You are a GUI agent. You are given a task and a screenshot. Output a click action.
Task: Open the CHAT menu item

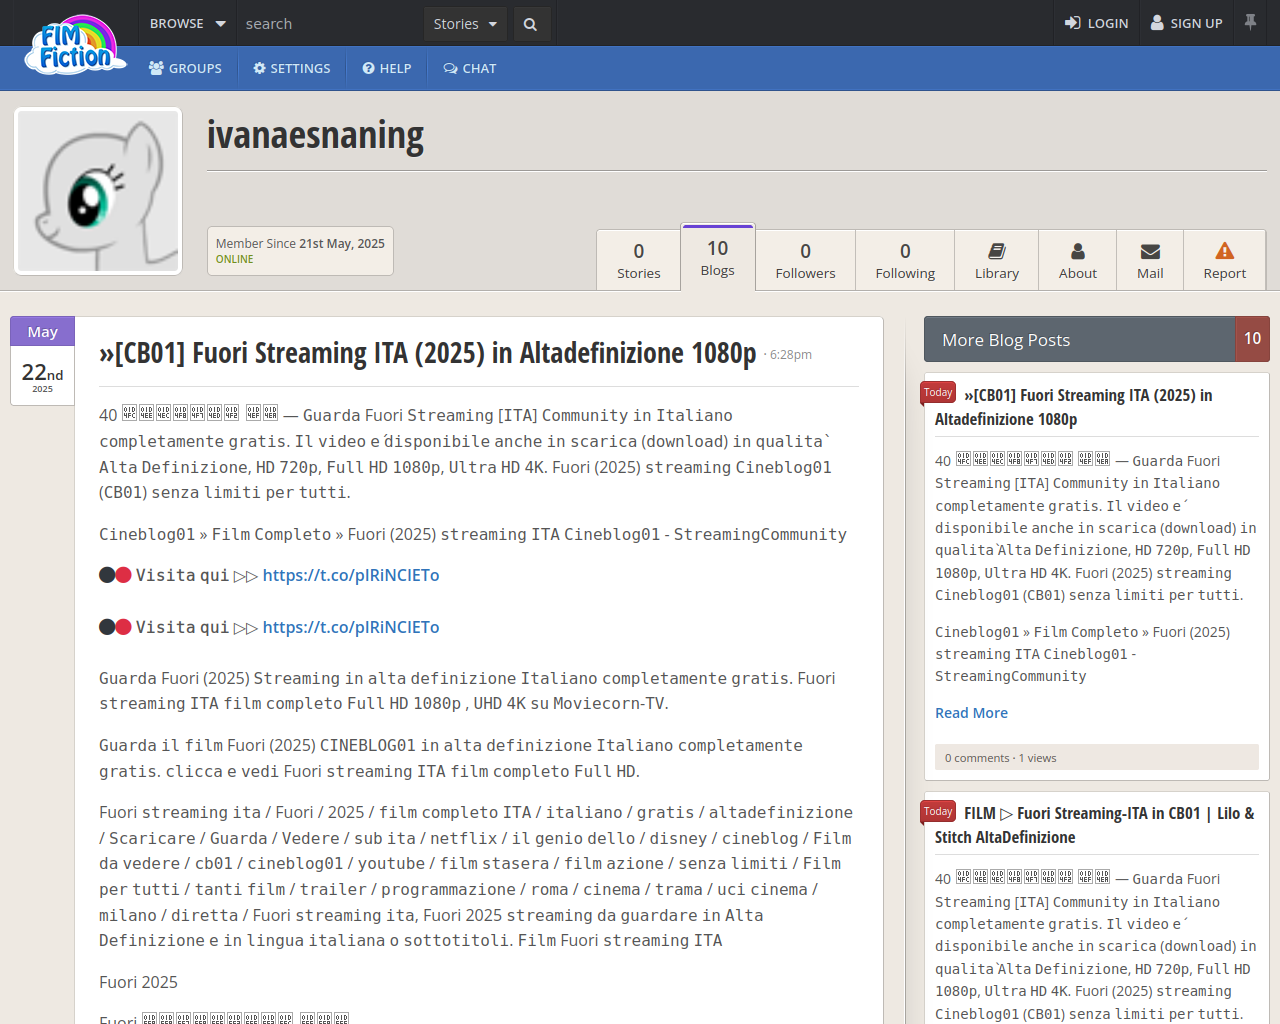470,68
